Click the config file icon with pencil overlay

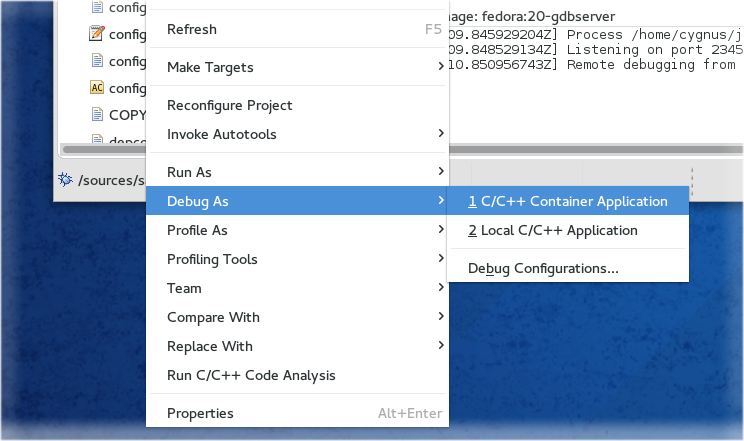pyautogui.click(x=97, y=33)
